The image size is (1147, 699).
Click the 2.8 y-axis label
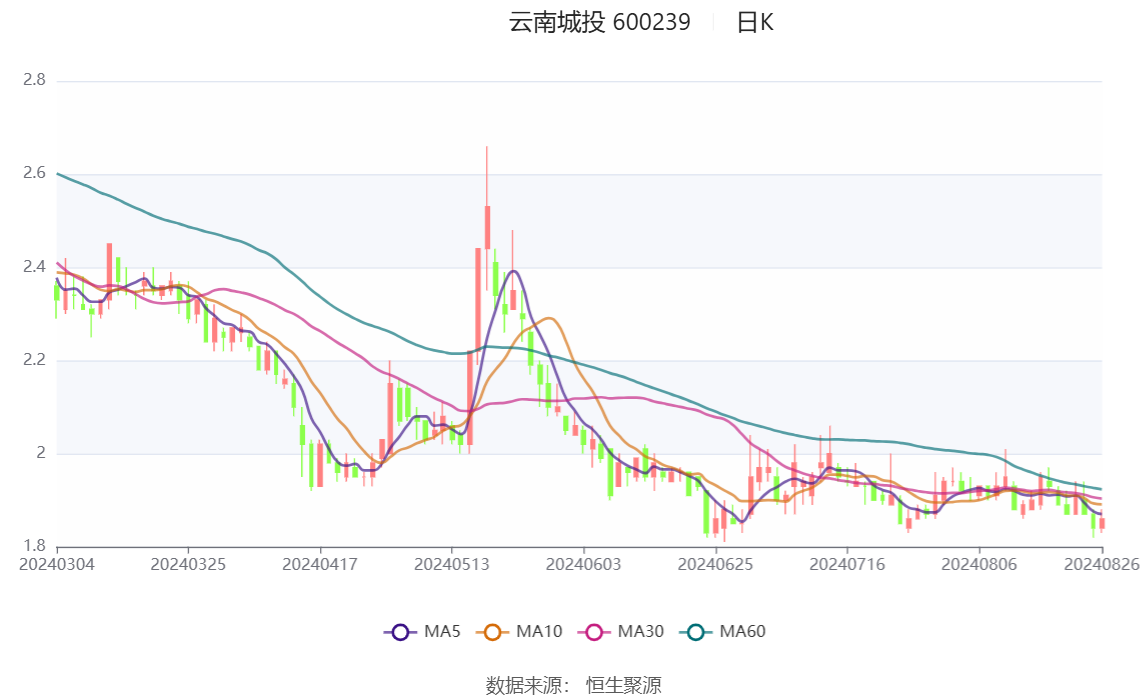(x=34, y=80)
